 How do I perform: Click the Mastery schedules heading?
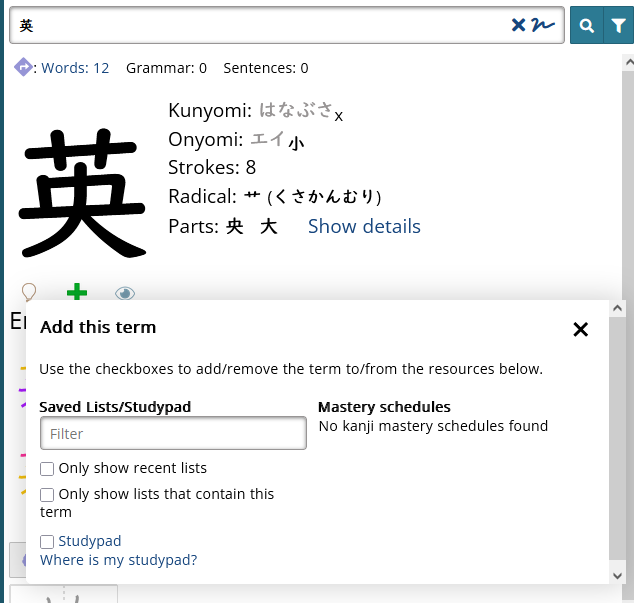pos(384,407)
